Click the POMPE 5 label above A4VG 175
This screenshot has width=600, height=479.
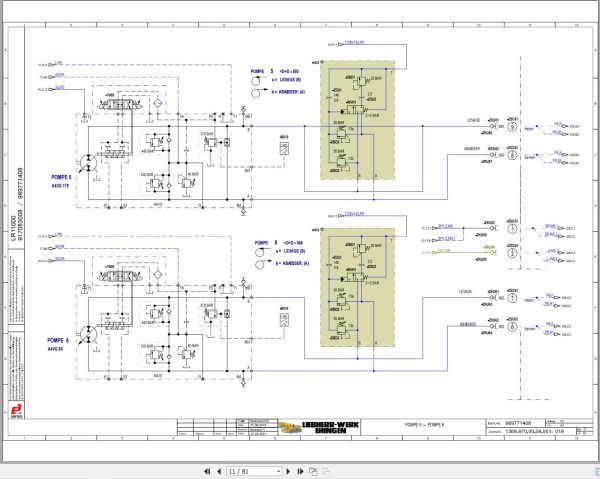click(61, 178)
